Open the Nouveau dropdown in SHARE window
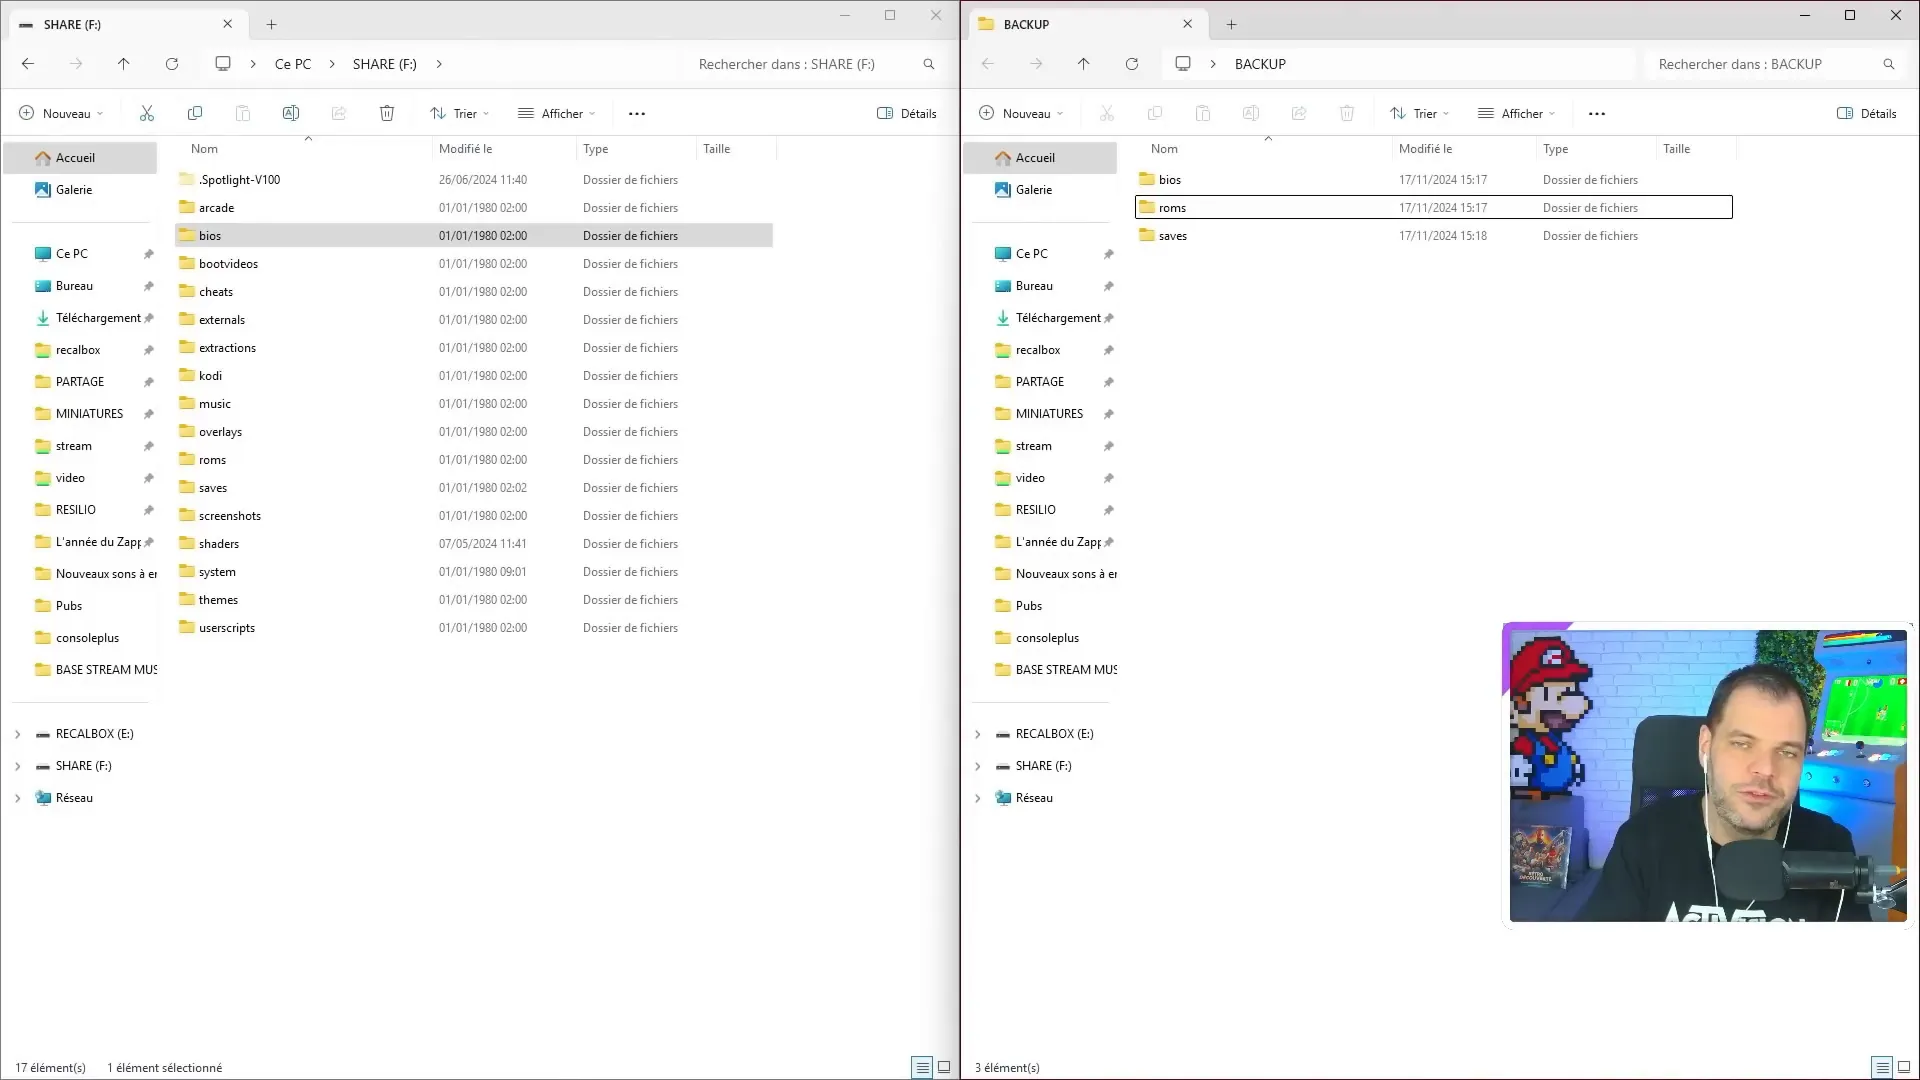Screen dimensions: 1920x1080 tap(61, 113)
